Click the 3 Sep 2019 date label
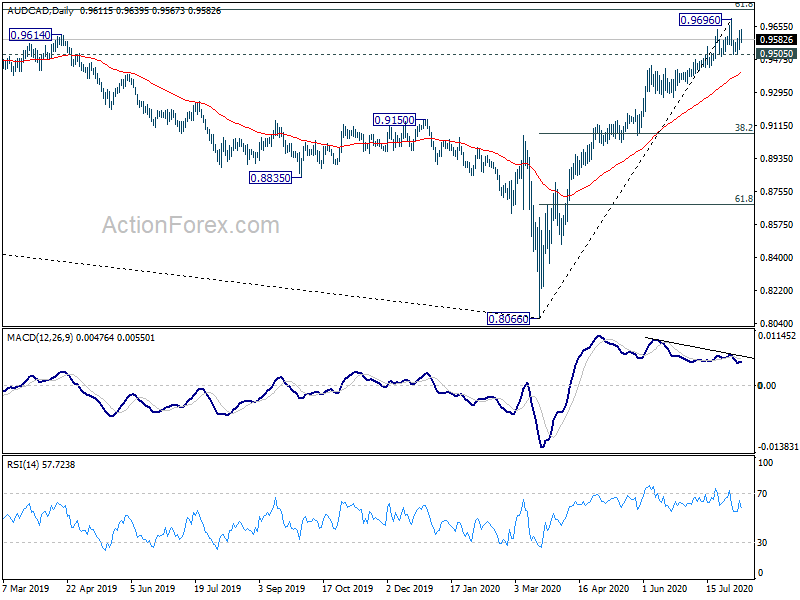The width and height of the screenshot is (800, 600). click(282, 588)
